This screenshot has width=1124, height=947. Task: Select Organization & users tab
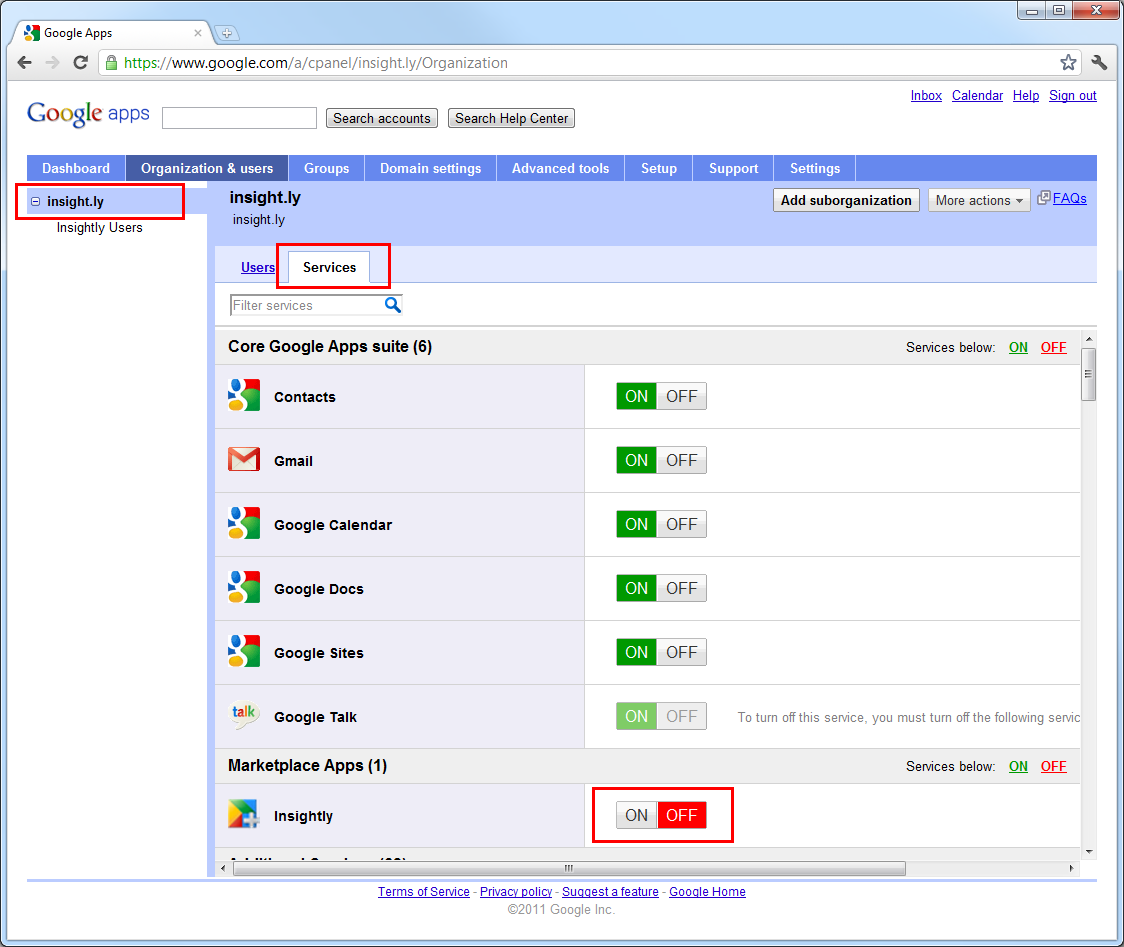pyautogui.click(x=207, y=168)
